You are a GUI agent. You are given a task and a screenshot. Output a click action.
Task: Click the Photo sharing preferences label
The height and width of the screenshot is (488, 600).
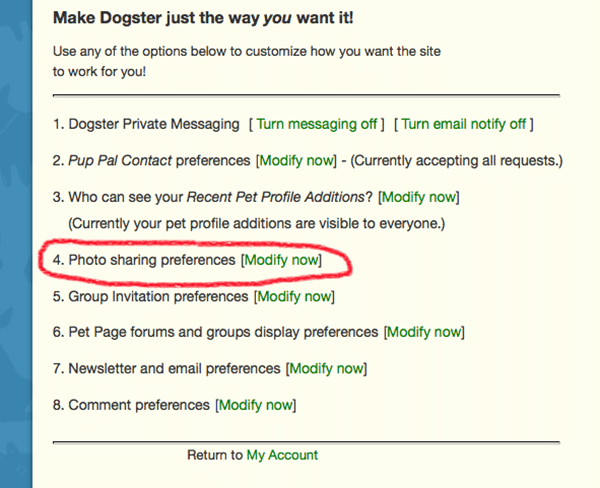click(152, 260)
